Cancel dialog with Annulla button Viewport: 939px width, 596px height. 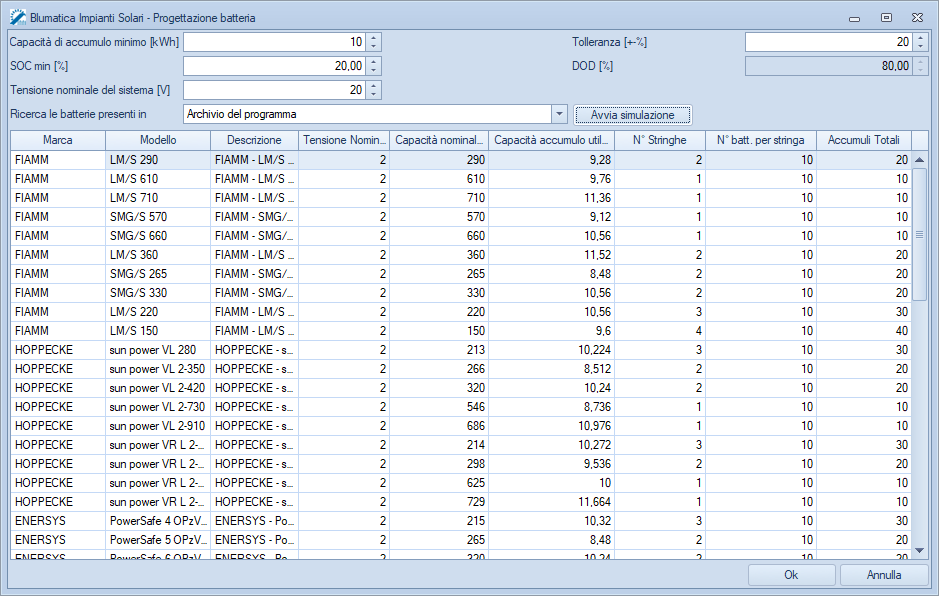click(884, 575)
